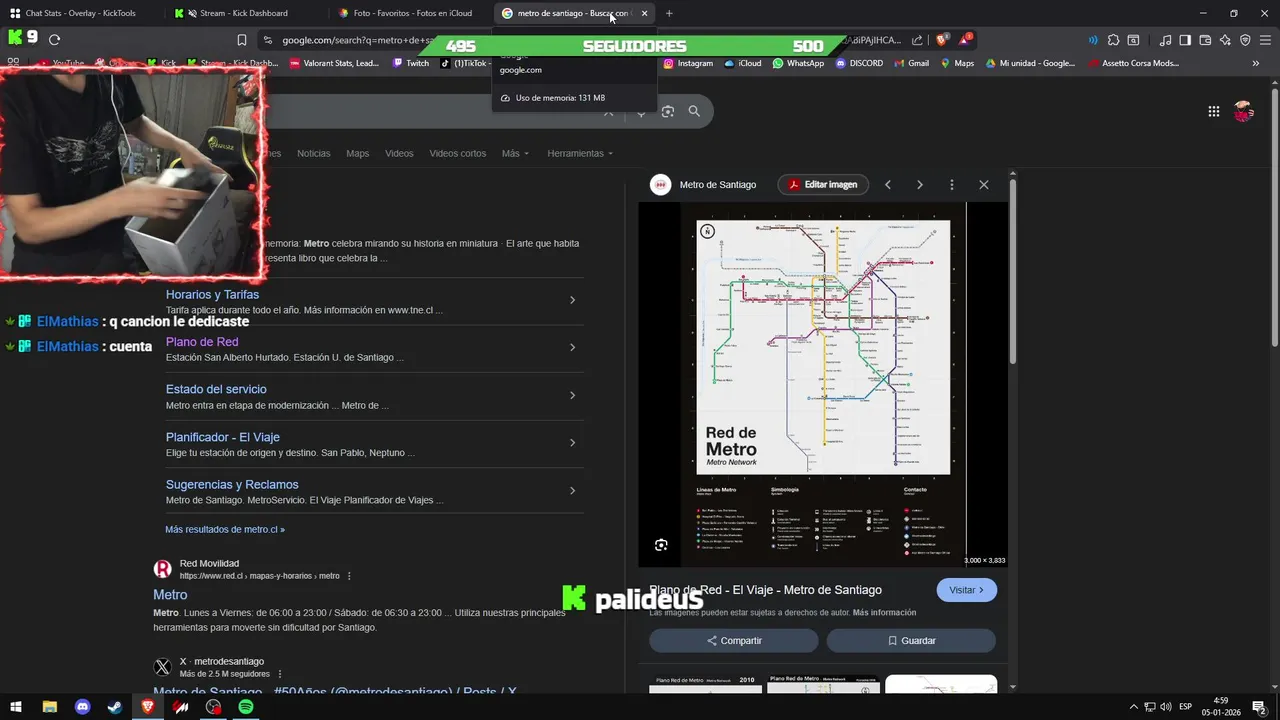The height and width of the screenshot is (720, 1280).
Task: Open Brave Rewards triangle icon
Action: click(965, 40)
